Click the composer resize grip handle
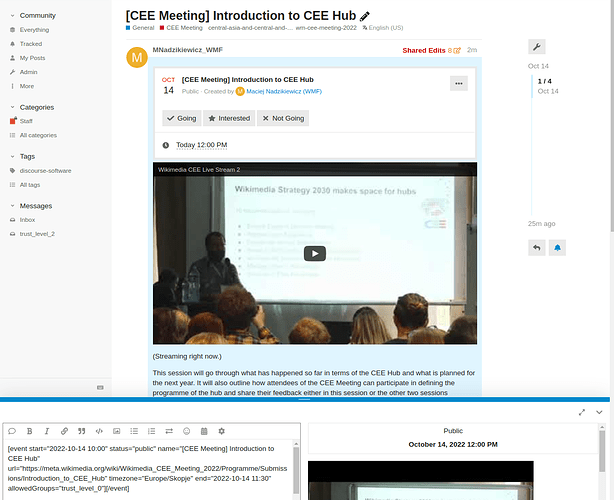 pos(304,399)
